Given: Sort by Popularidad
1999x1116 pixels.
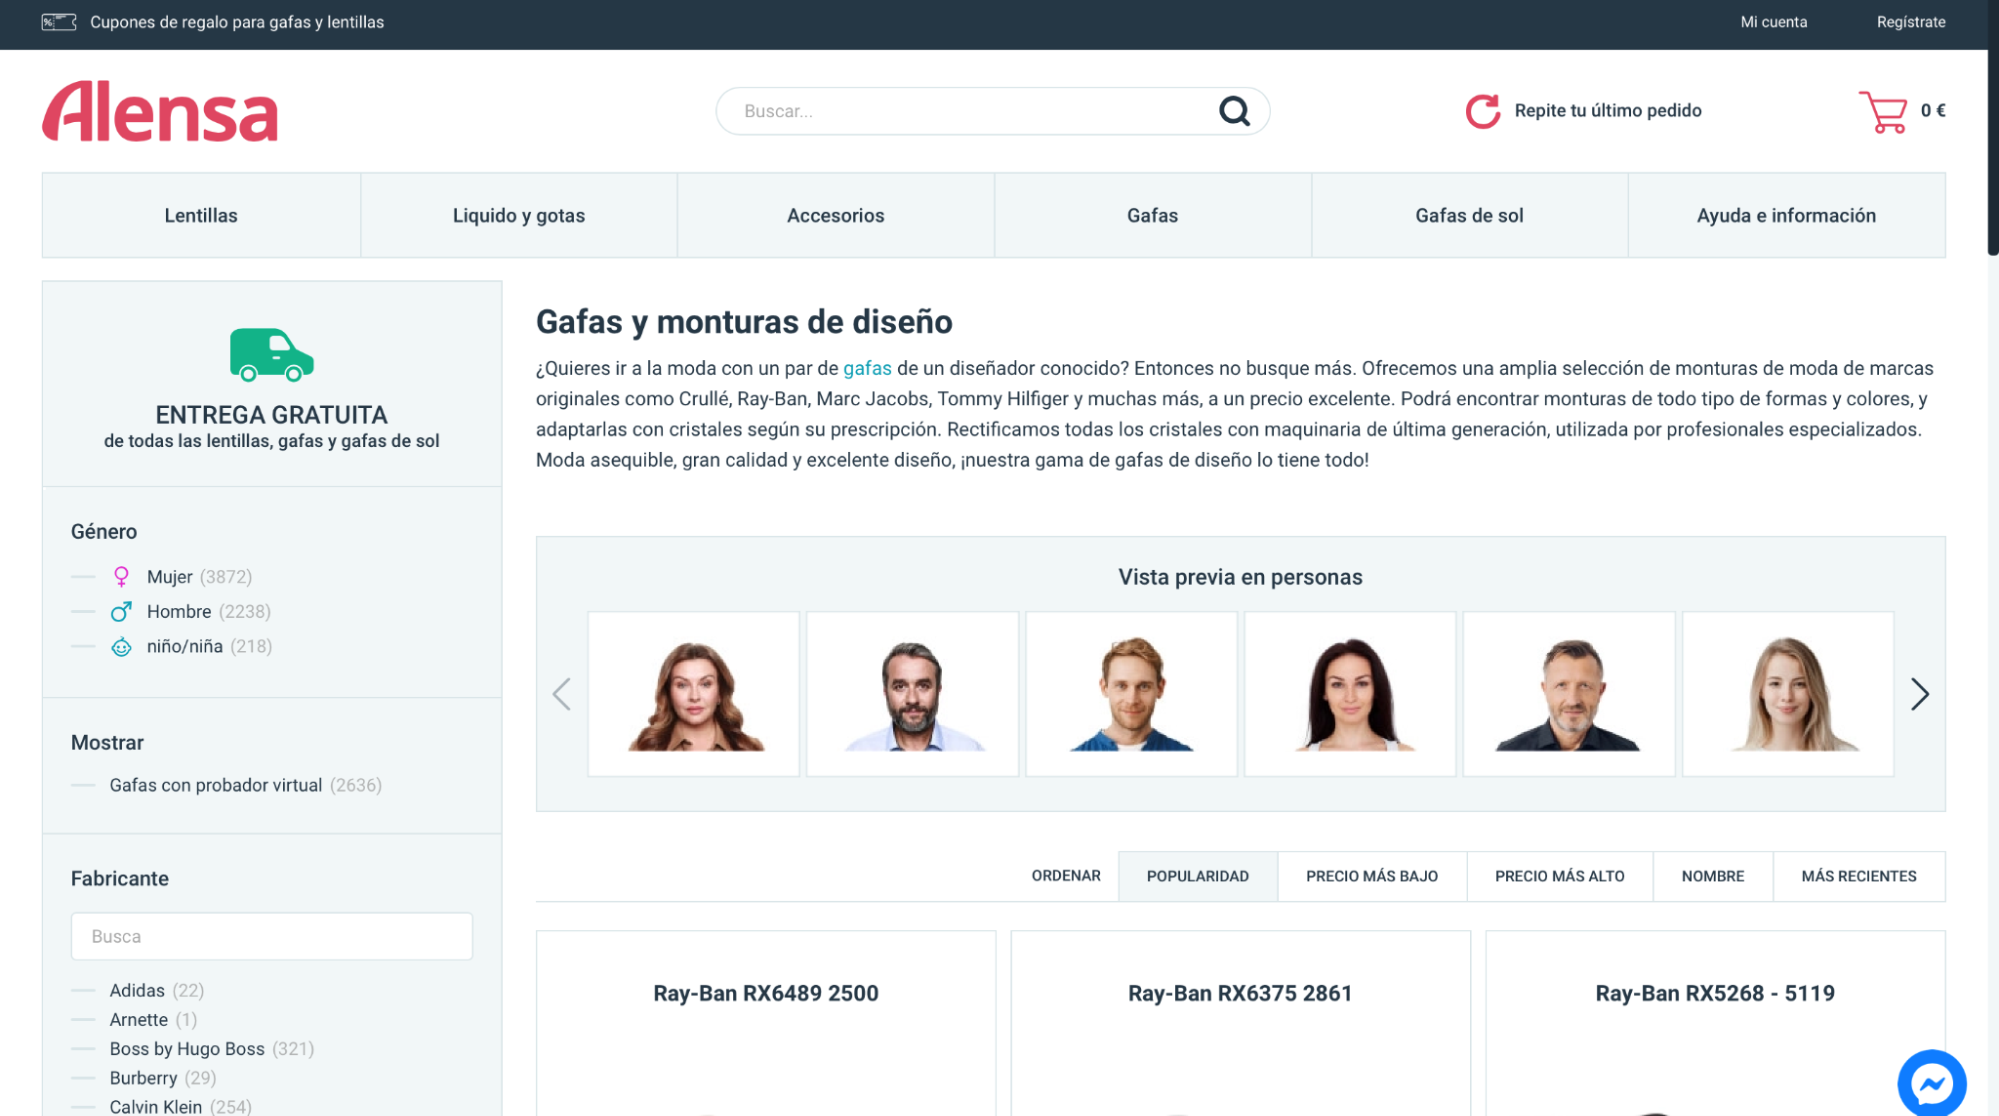Looking at the screenshot, I should 1197,876.
